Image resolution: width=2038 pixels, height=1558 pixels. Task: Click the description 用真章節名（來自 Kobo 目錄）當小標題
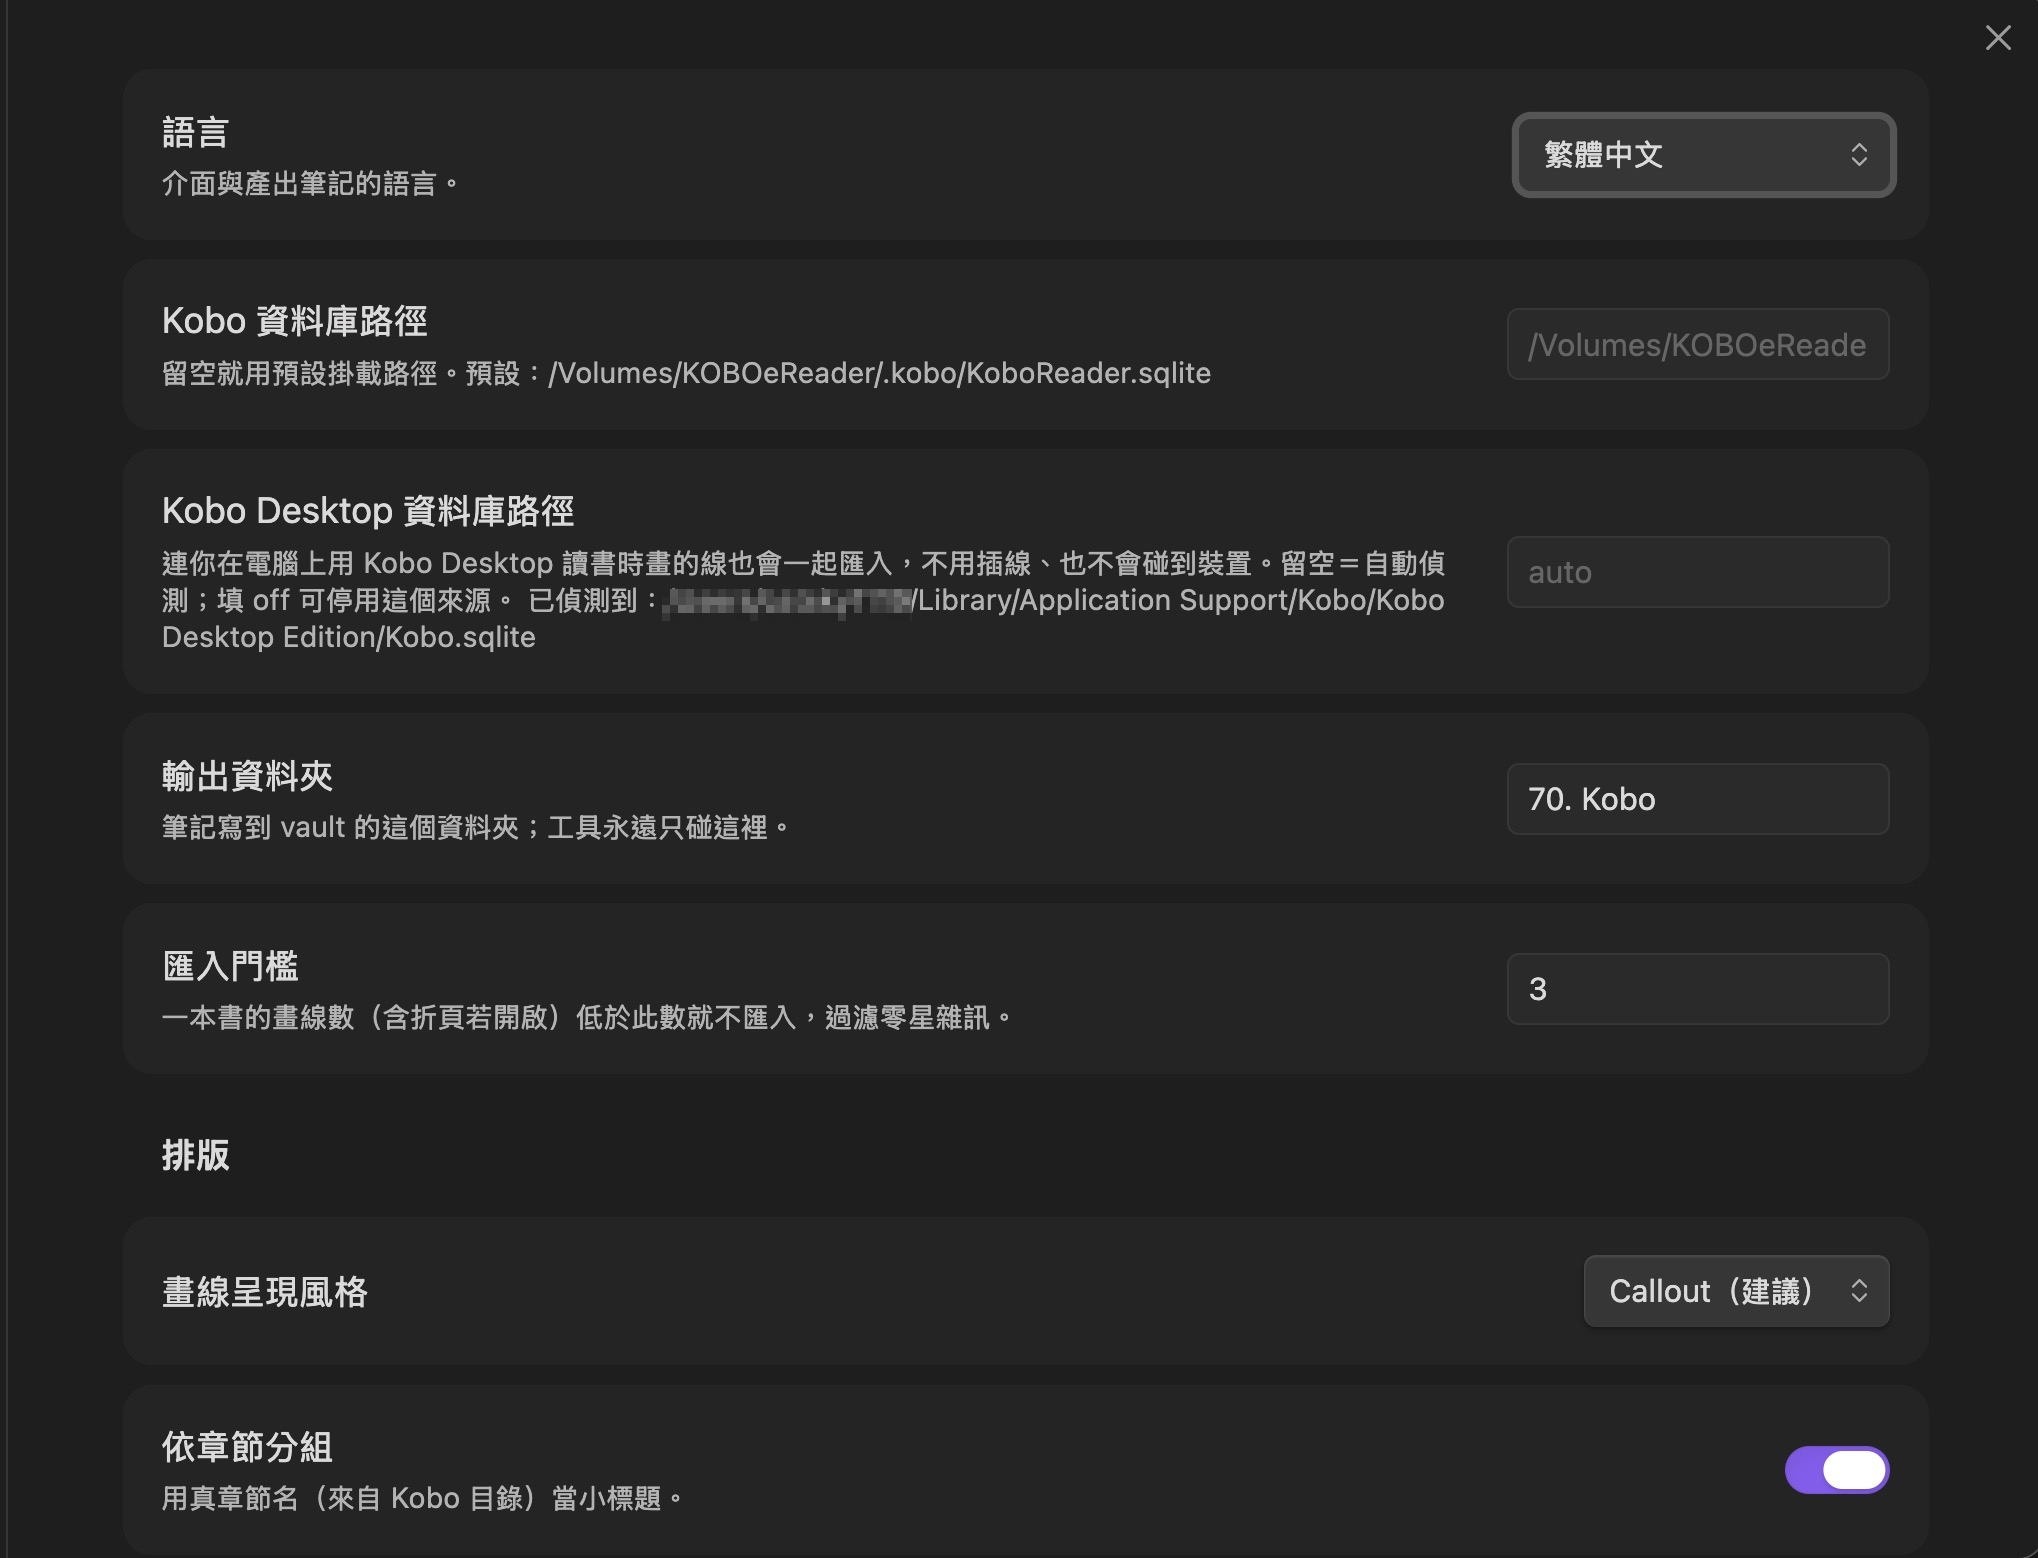pyautogui.click(x=423, y=1499)
